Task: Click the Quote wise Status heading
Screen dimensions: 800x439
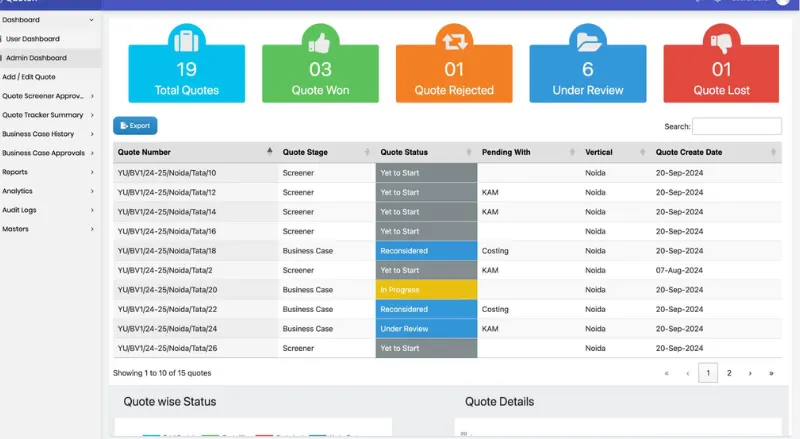Action: [170, 402]
